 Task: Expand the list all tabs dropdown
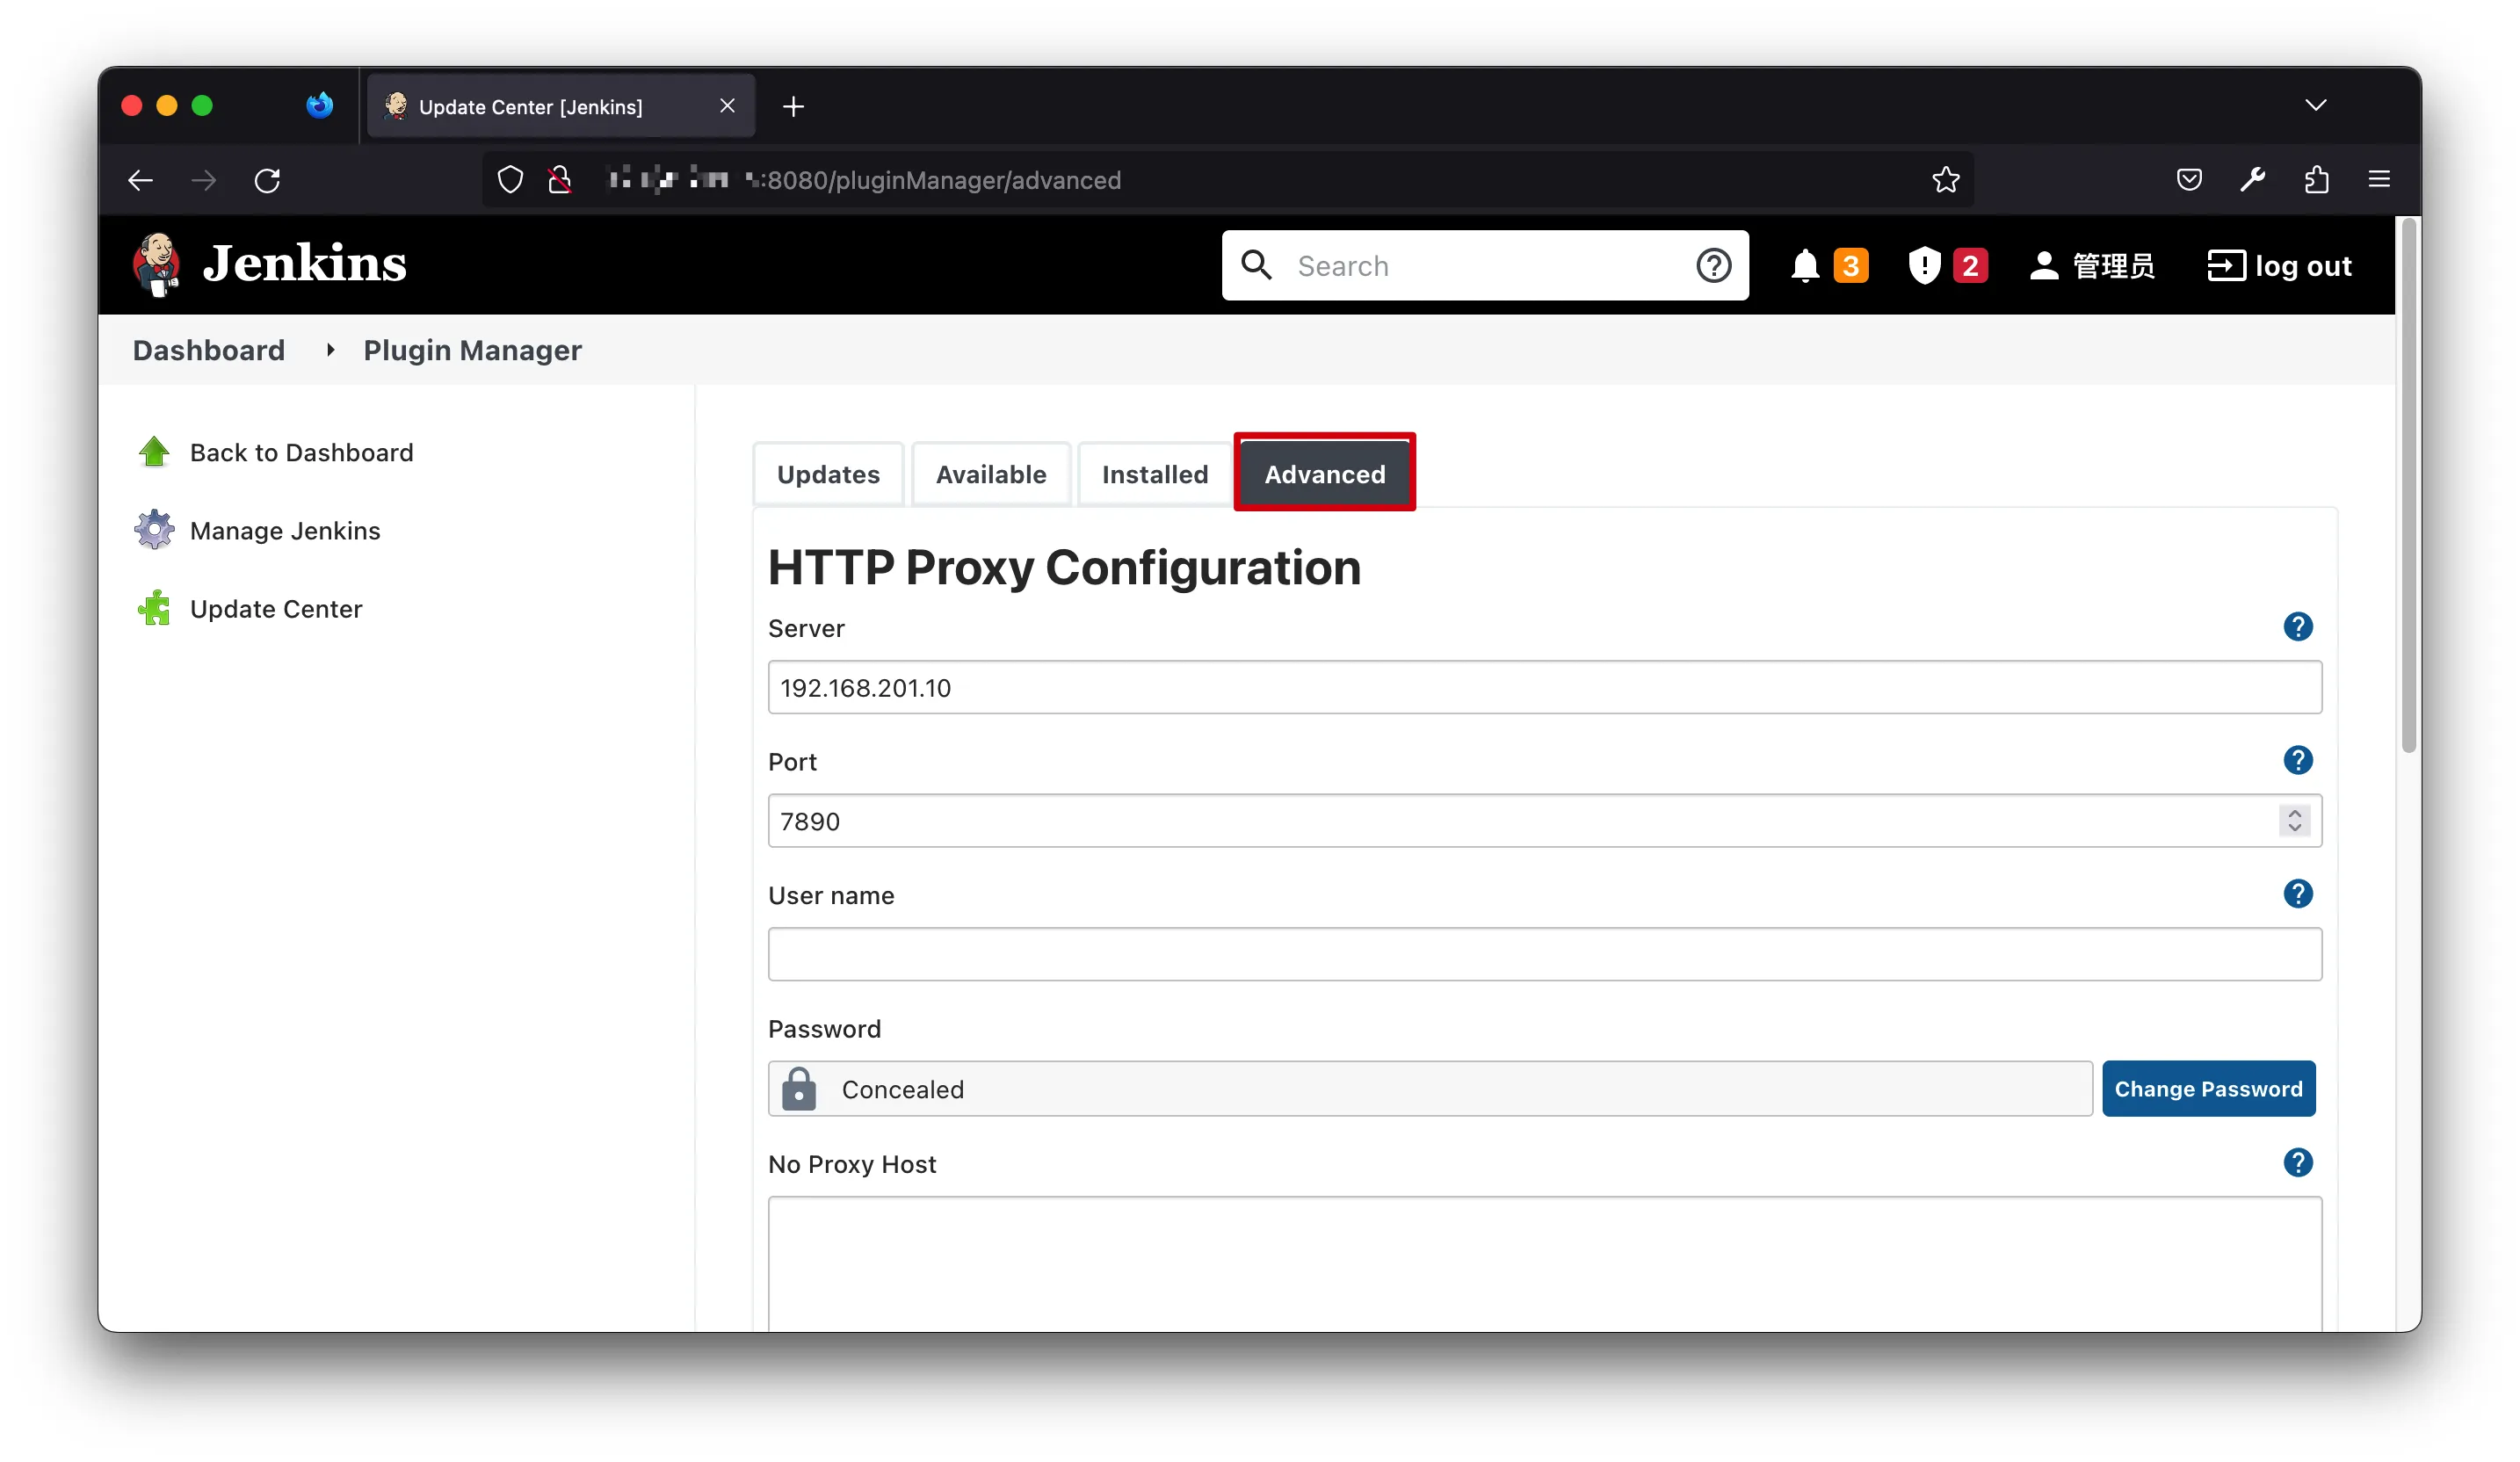[2315, 106]
